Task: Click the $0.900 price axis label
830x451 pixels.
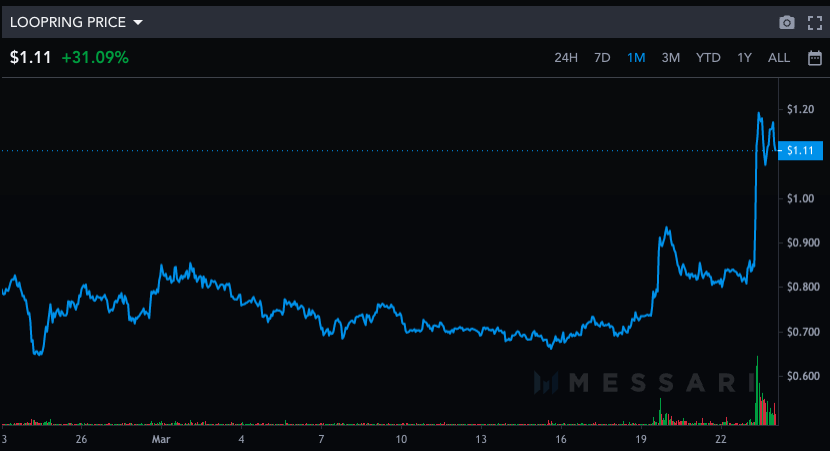Action: point(804,242)
